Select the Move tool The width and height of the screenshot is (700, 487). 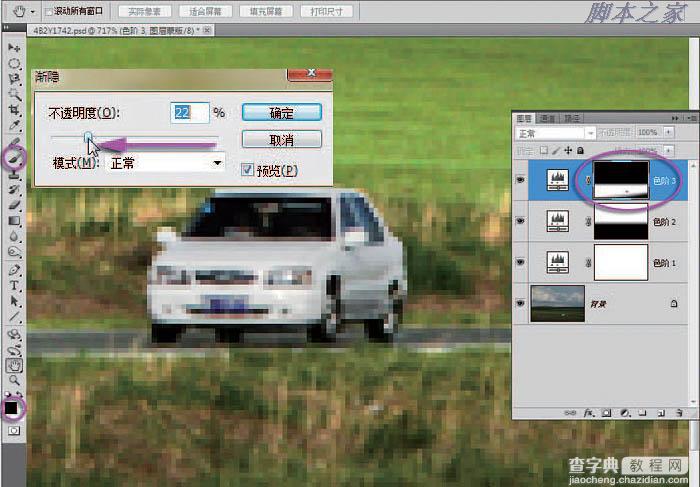tap(14, 48)
